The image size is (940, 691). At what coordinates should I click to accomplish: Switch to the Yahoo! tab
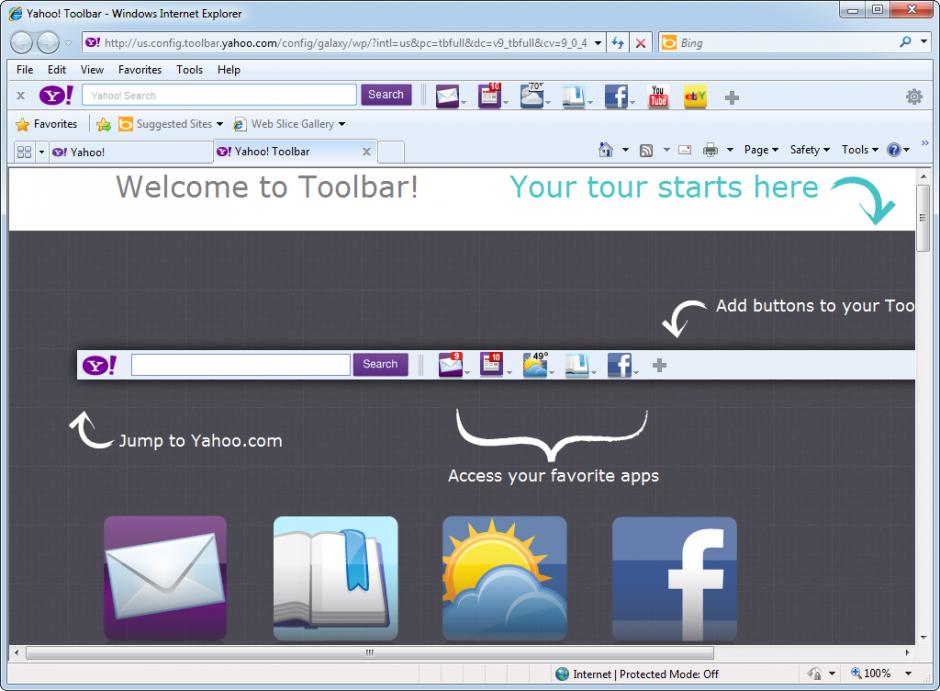(131, 152)
